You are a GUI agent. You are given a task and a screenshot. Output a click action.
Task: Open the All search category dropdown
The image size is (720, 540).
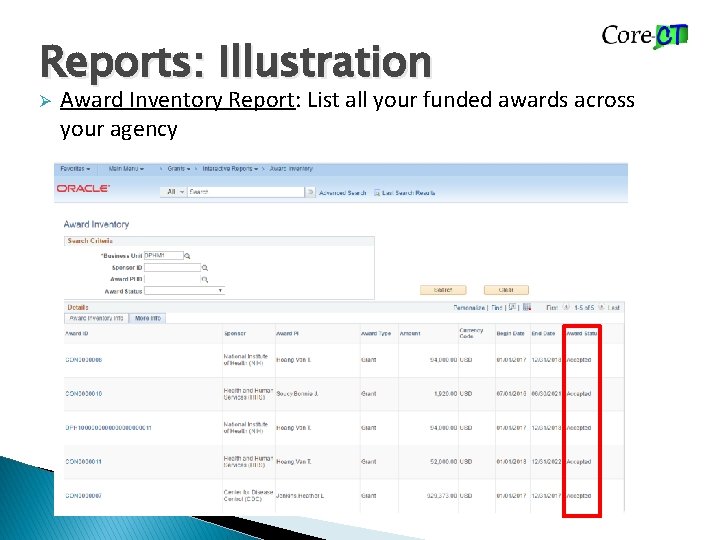tap(173, 191)
